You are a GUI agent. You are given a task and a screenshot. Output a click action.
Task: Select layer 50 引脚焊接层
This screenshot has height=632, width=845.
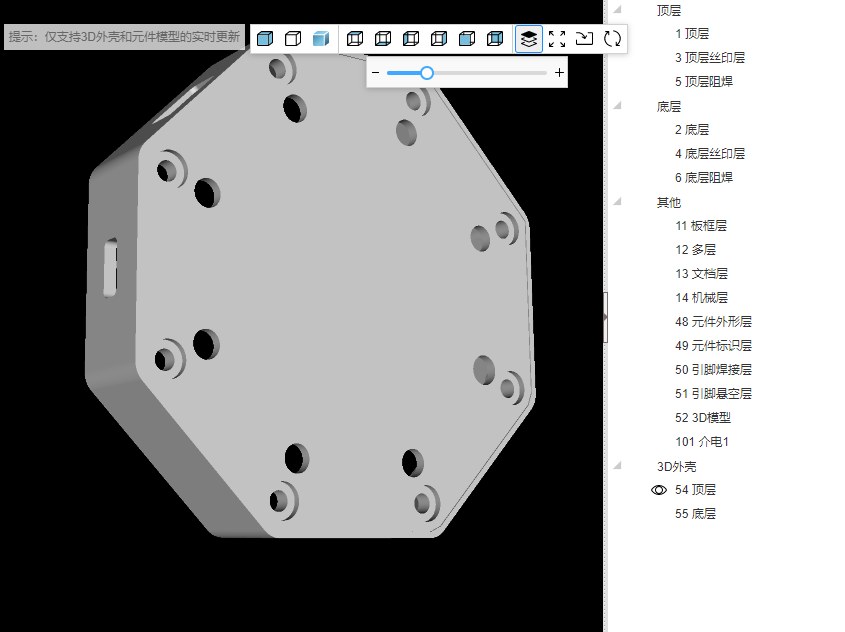(713, 370)
